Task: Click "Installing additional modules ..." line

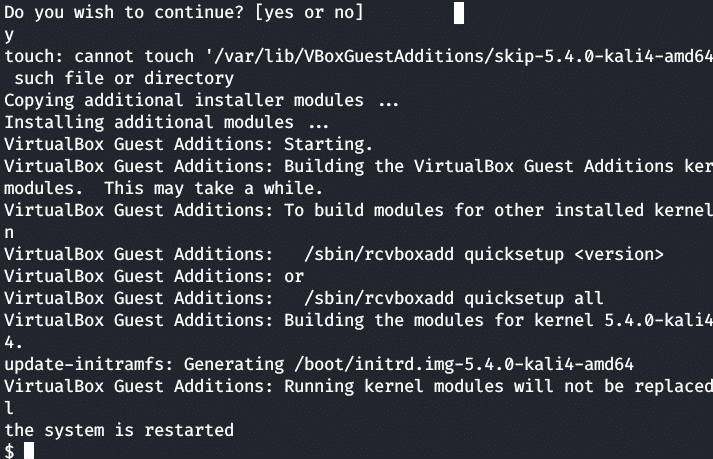Action: 167,122
